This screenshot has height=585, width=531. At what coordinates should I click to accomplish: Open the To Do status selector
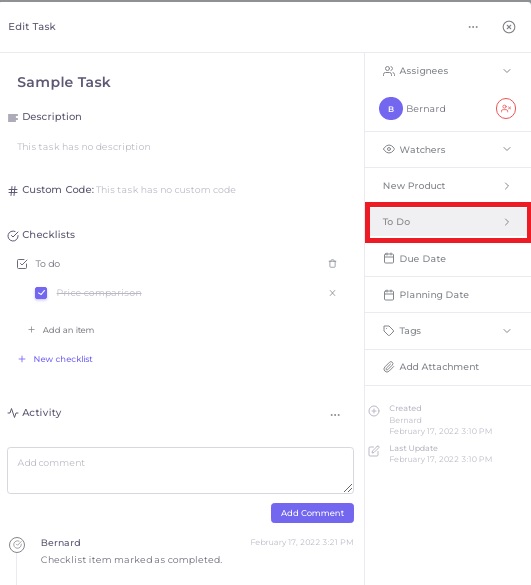click(448, 222)
